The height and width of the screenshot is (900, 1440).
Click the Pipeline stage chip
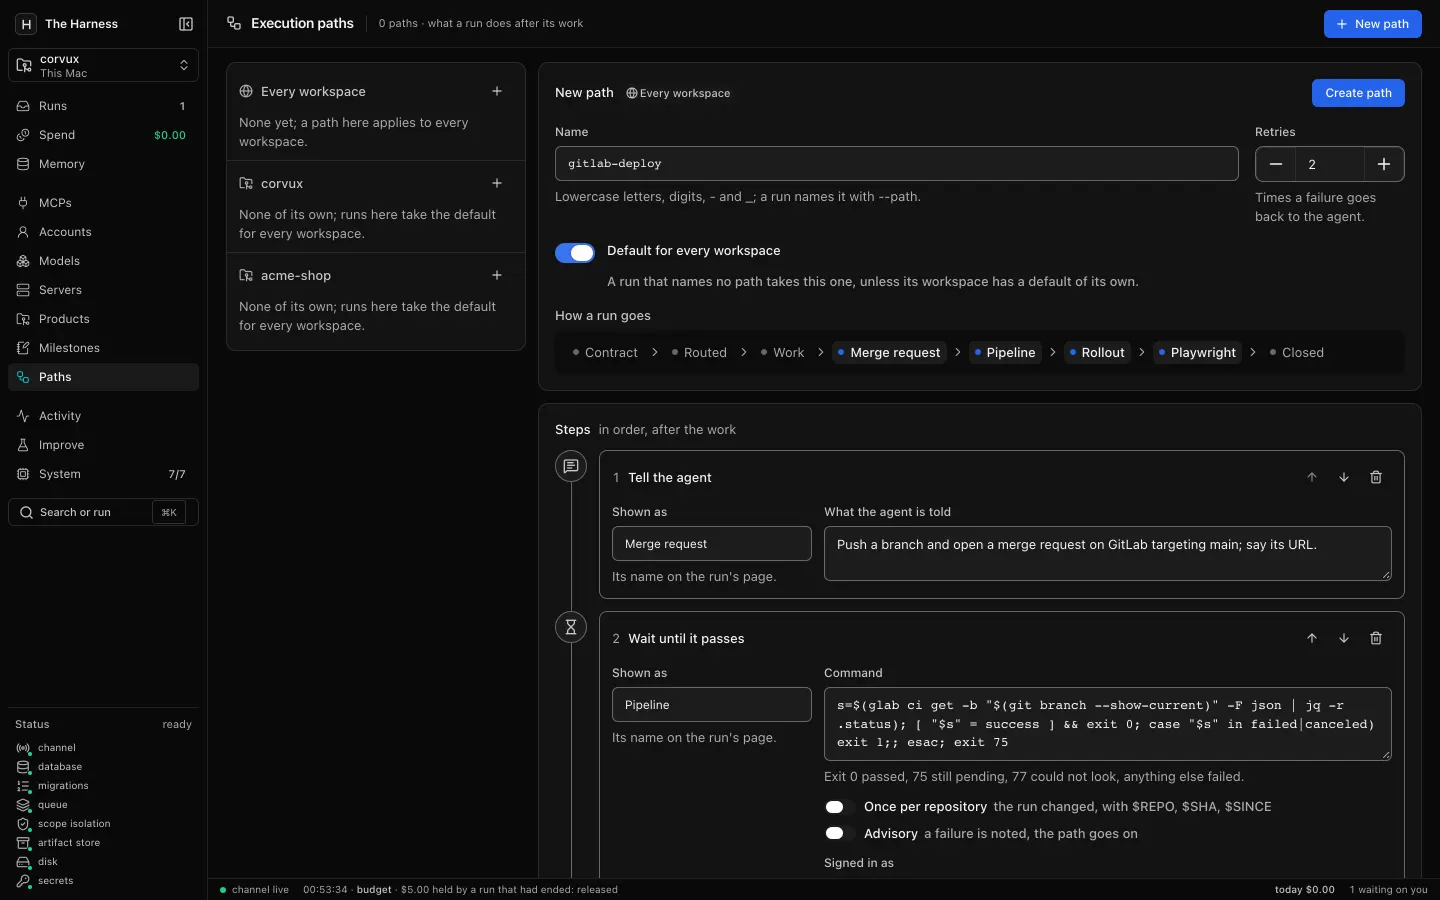point(1005,352)
